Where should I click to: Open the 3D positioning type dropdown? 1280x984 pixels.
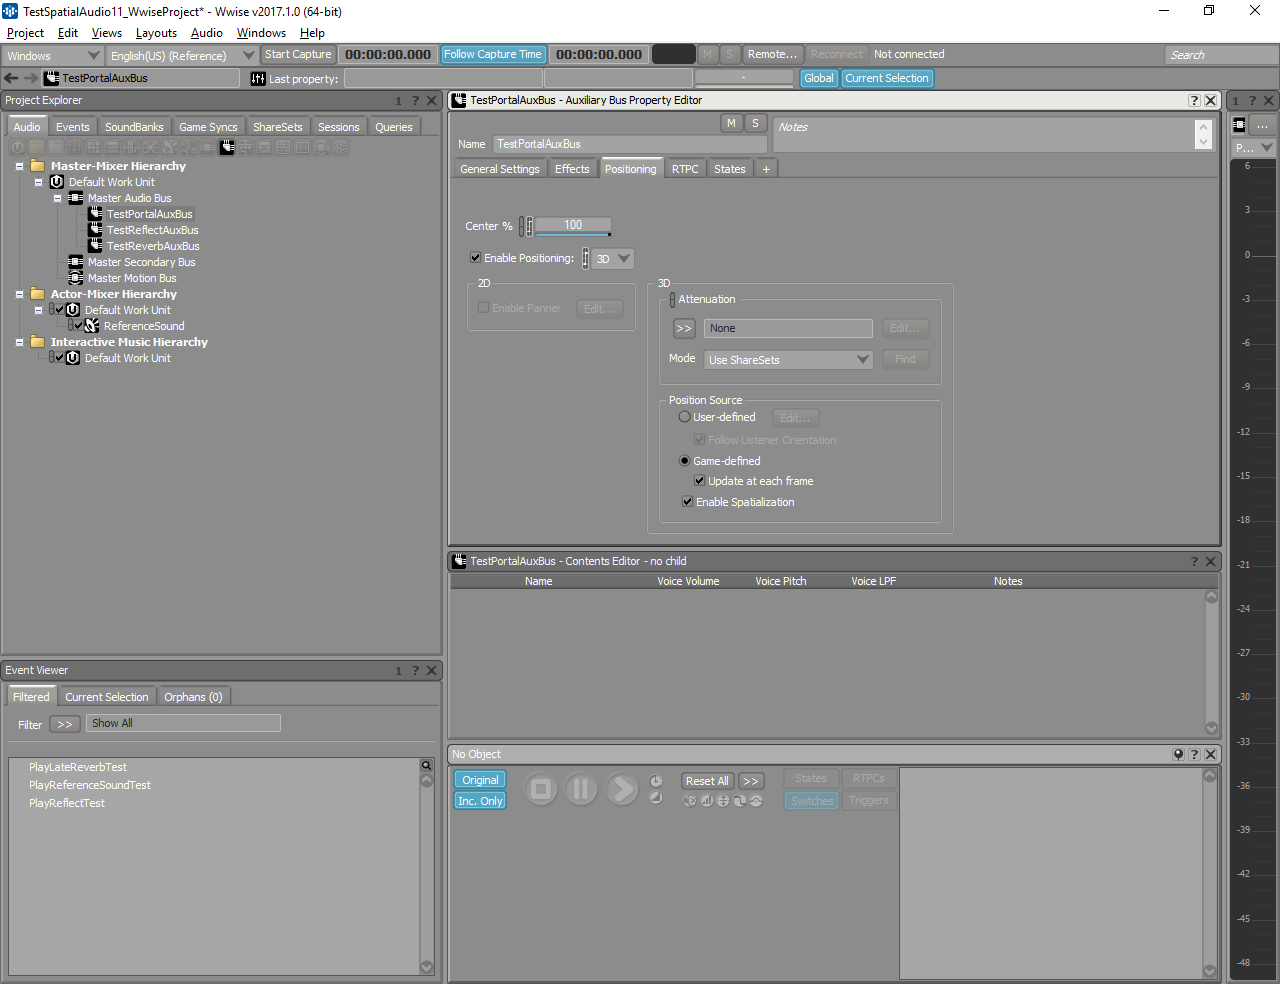613,259
